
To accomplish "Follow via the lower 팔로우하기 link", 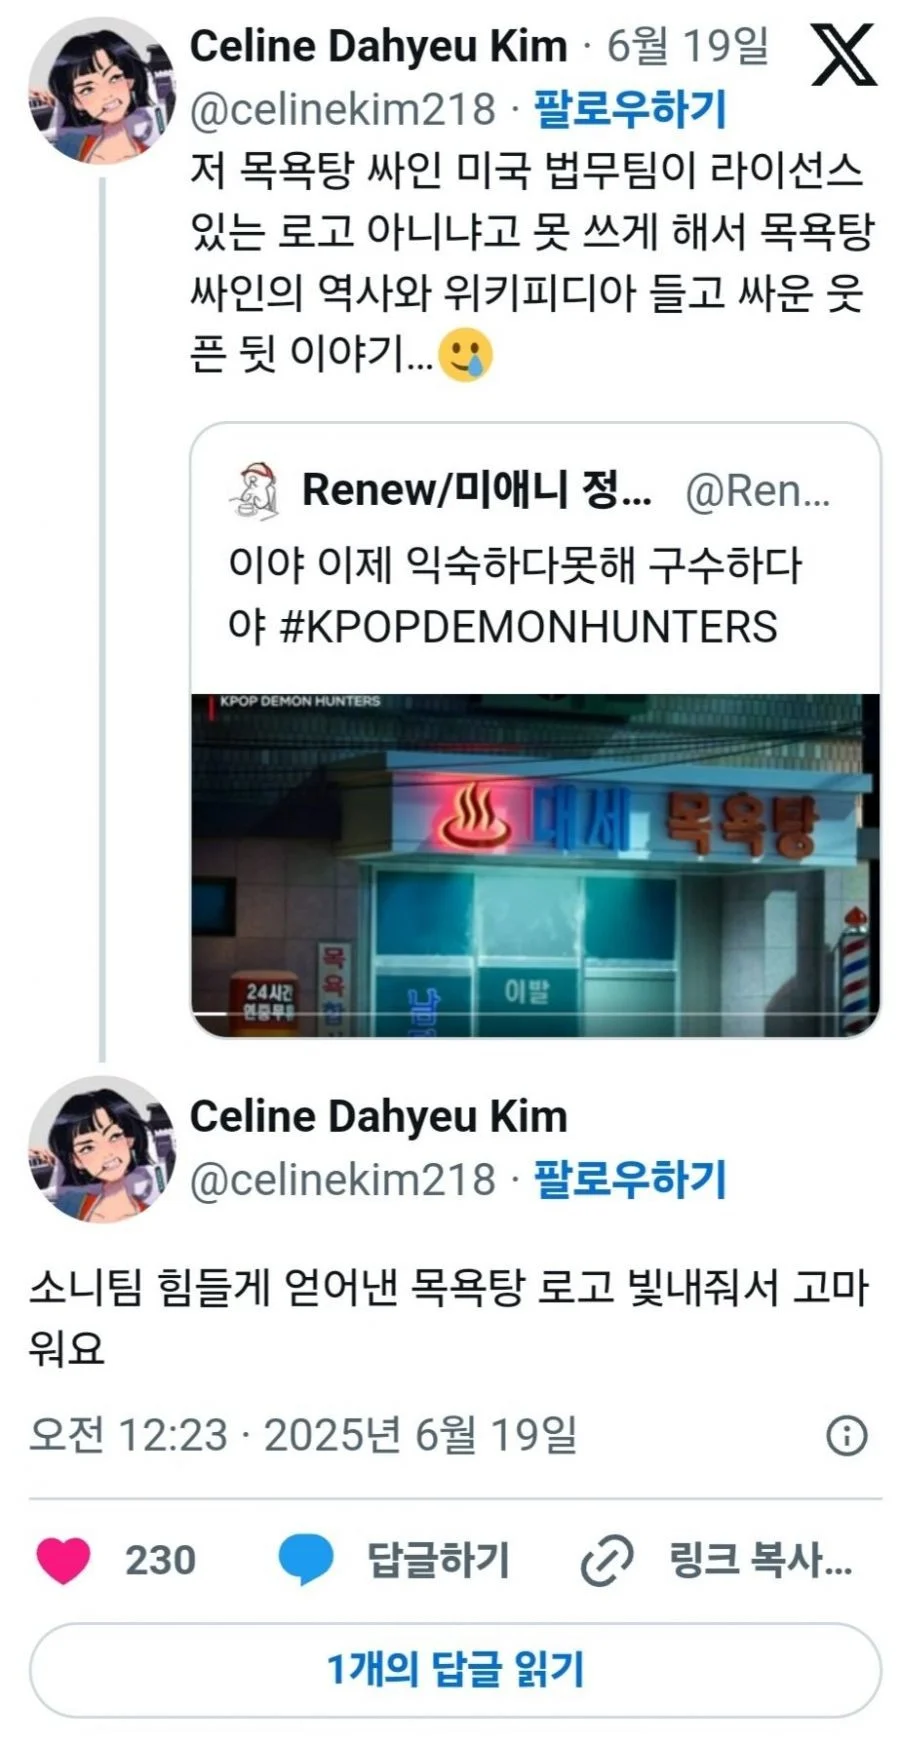I will [x=630, y=1179].
